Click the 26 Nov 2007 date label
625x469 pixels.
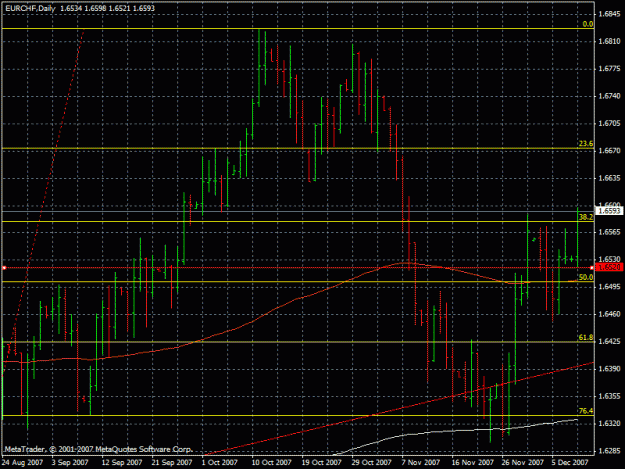(523, 462)
